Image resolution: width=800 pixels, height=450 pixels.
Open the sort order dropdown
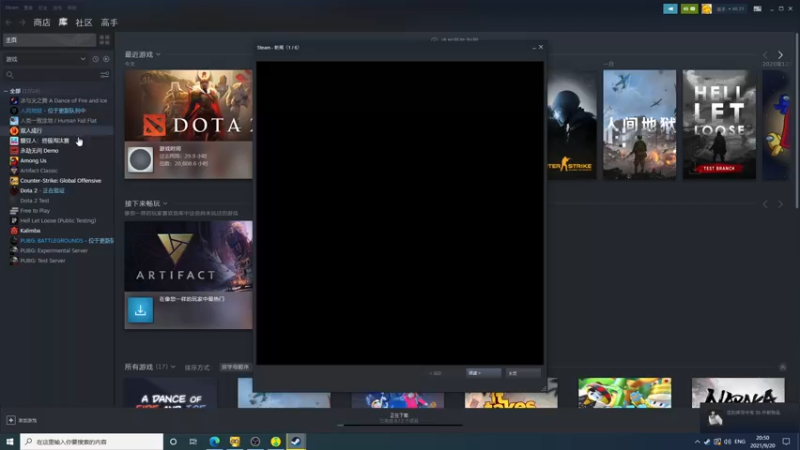click(235, 367)
